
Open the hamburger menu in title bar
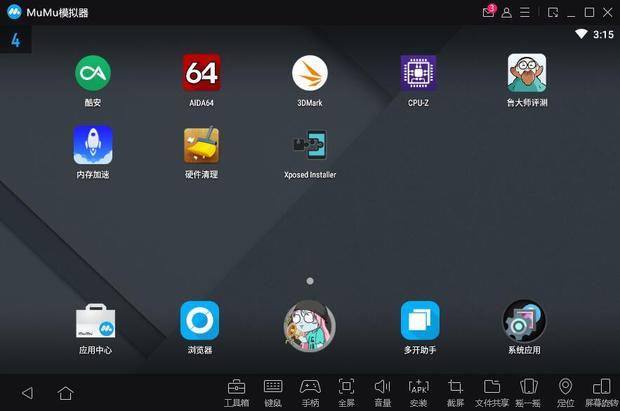coord(525,12)
